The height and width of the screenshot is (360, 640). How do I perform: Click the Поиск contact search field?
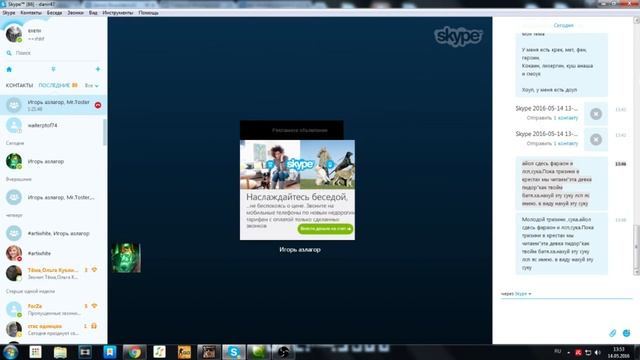tap(53, 53)
